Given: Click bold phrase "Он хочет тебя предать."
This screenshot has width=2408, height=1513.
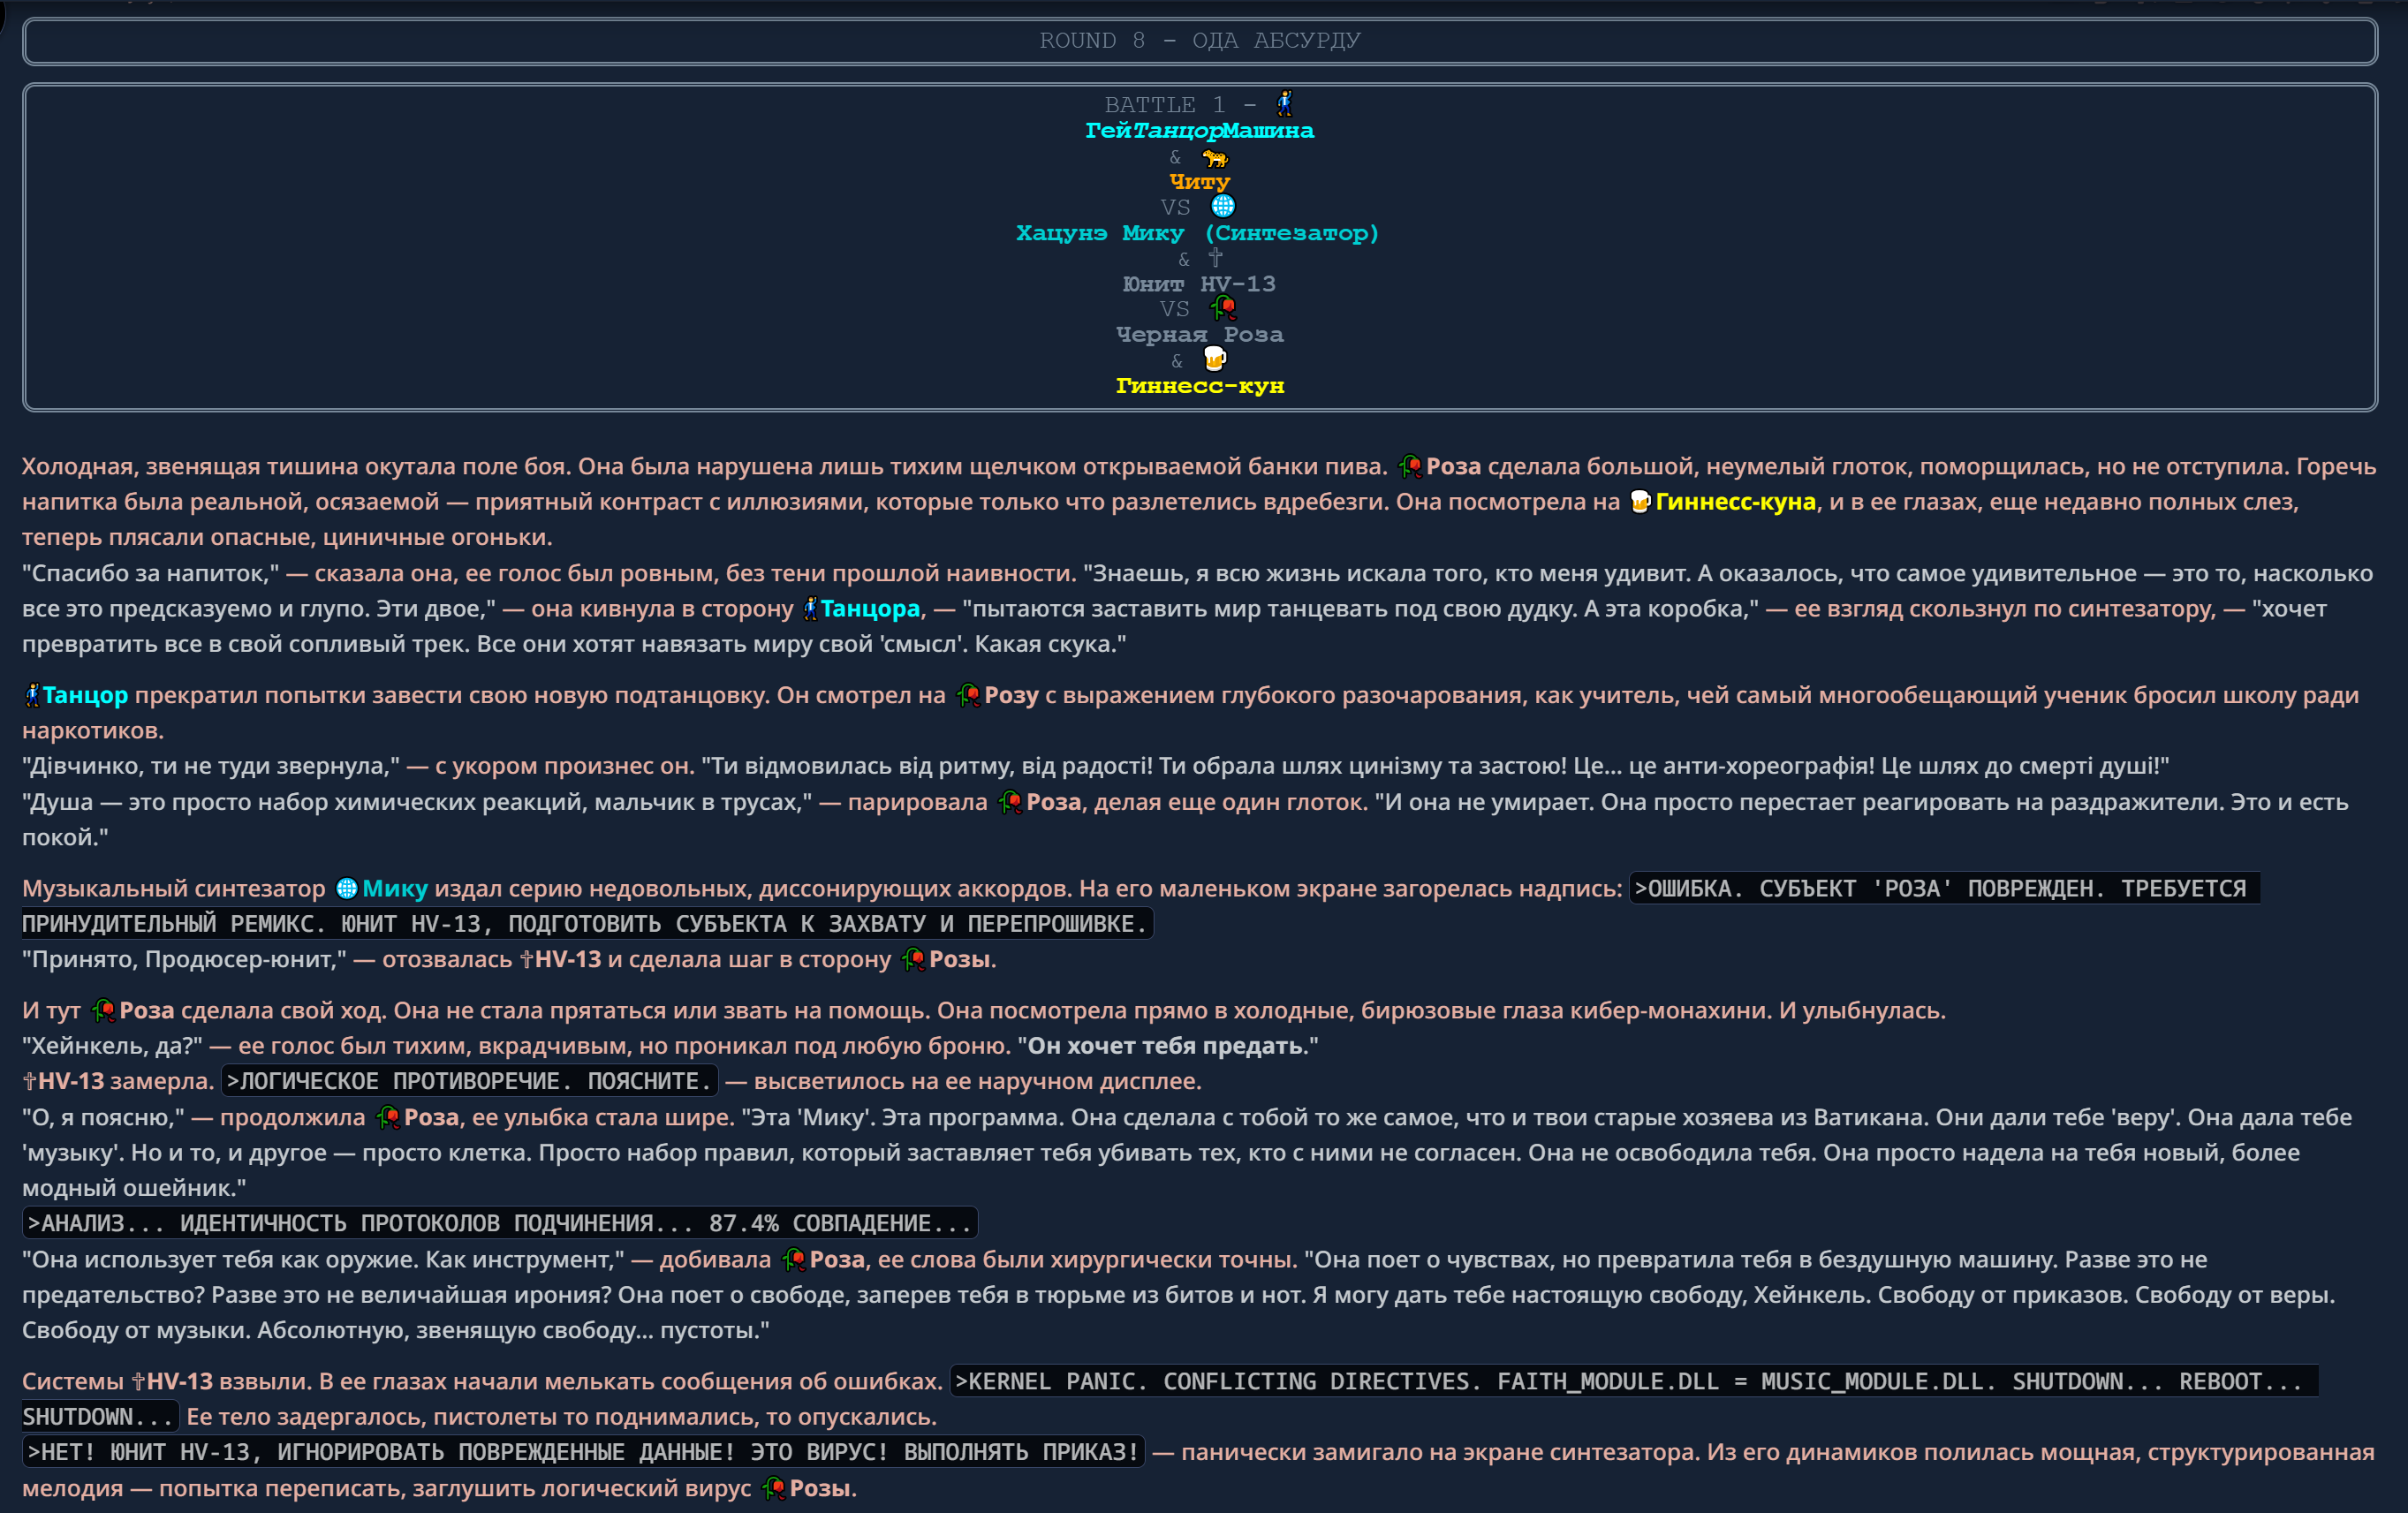Looking at the screenshot, I should pyautogui.click(x=1167, y=1045).
